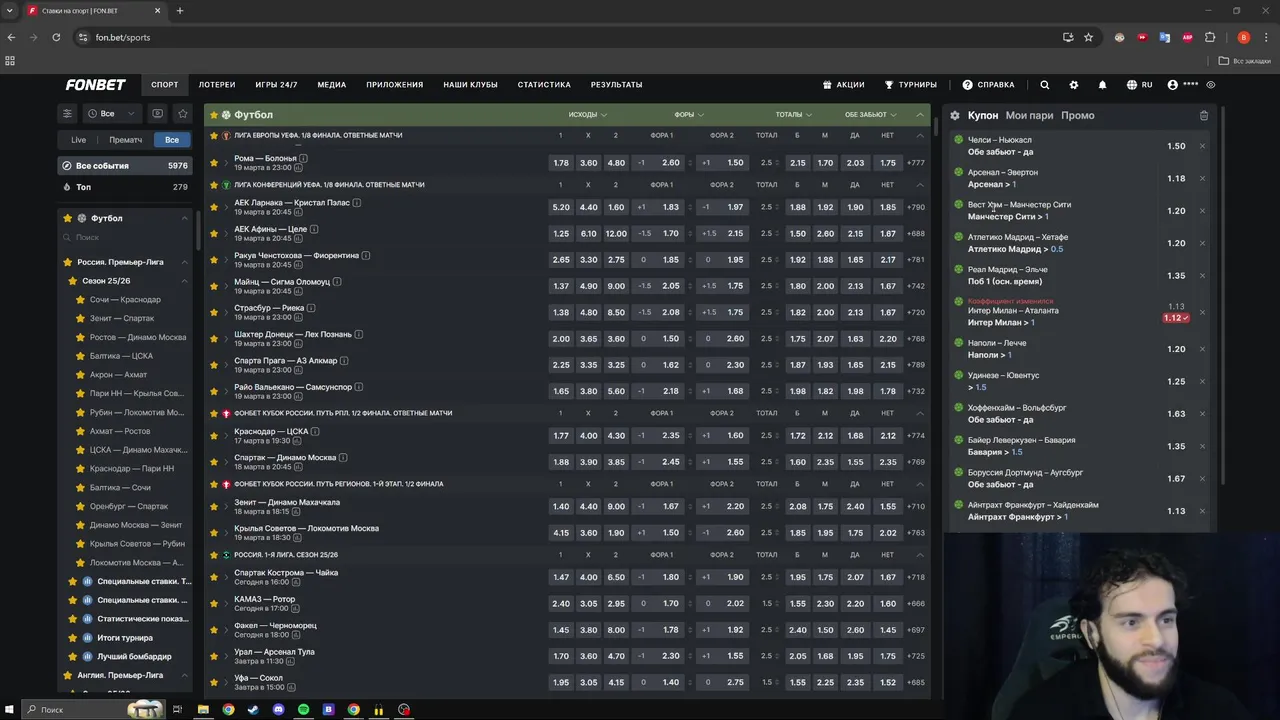Click the search magnifier in header
1280x720 pixels.
(x=1044, y=85)
